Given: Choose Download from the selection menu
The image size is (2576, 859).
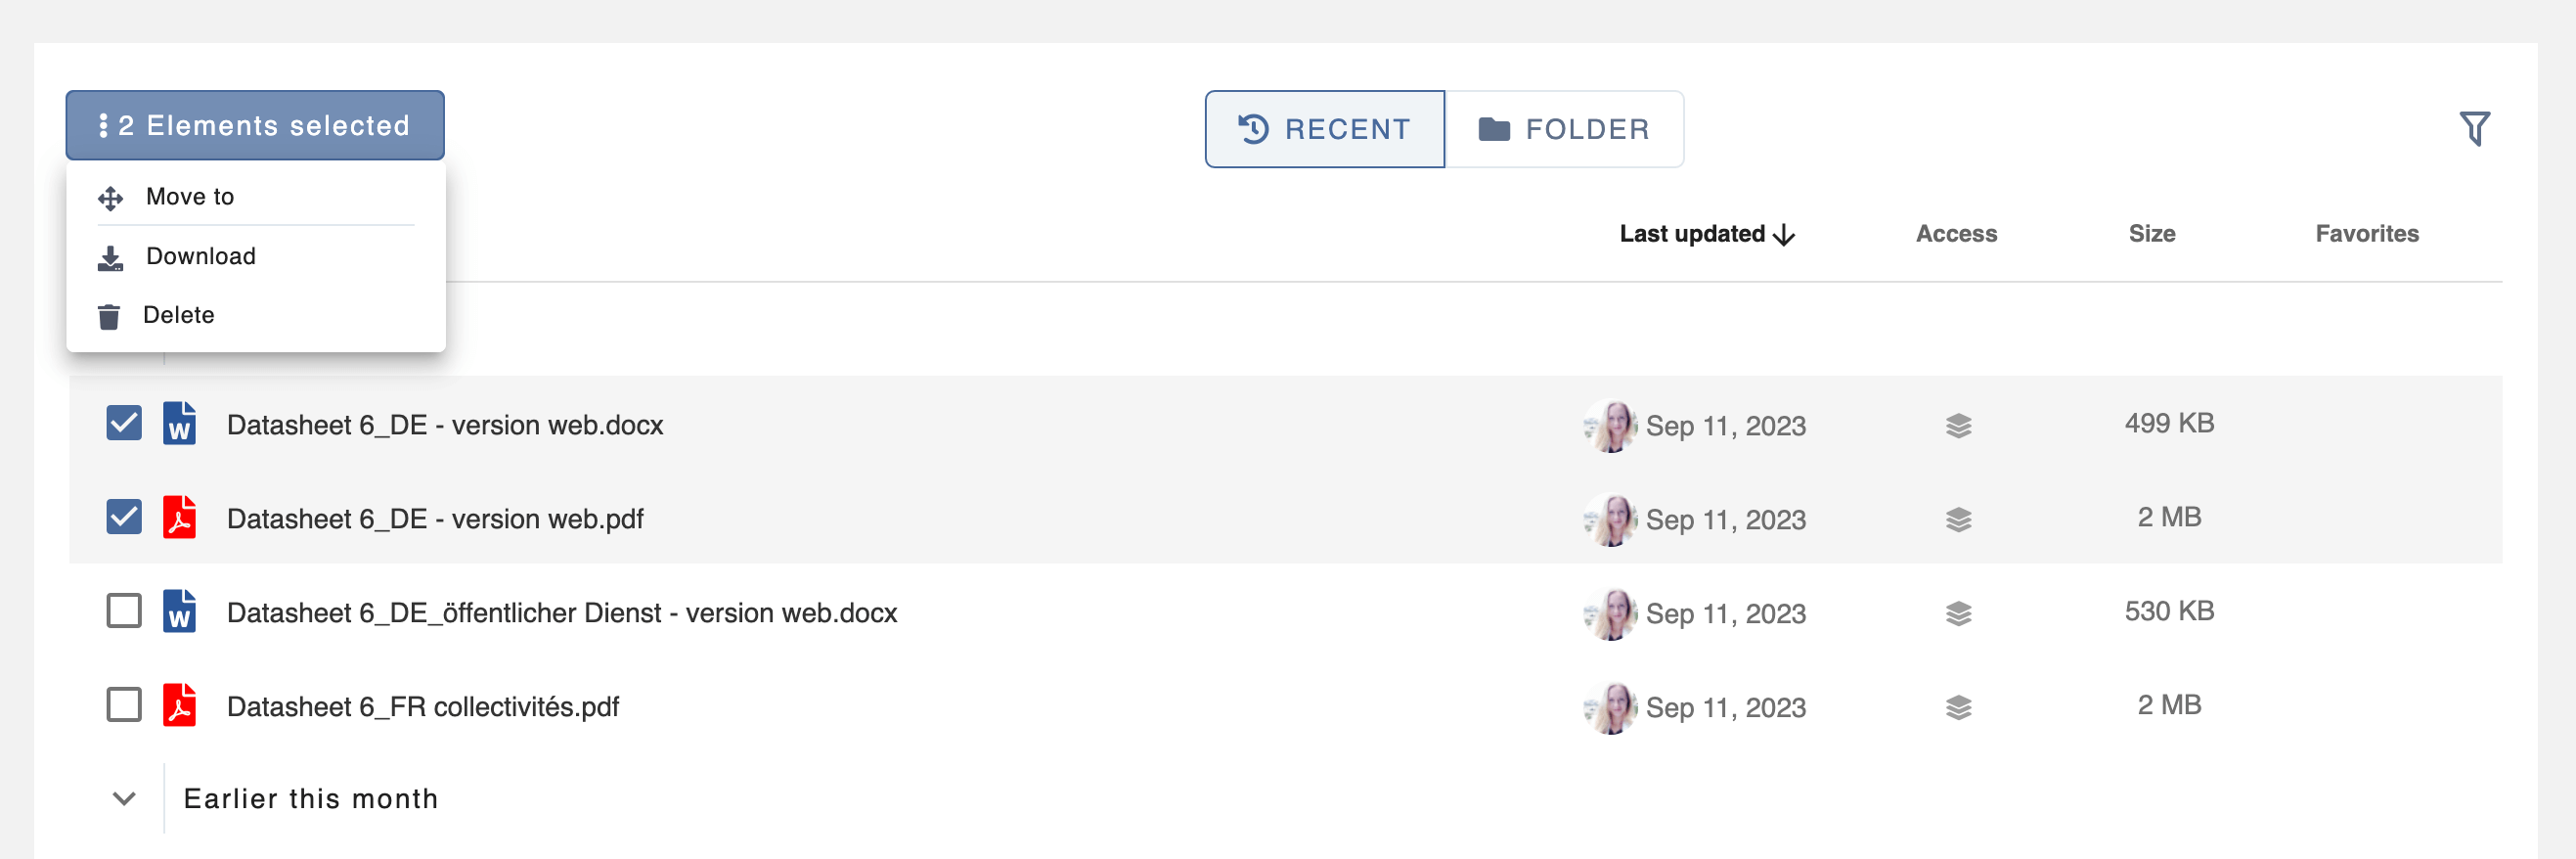Looking at the screenshot, I should pyautogui.click(x=200, y=257).
